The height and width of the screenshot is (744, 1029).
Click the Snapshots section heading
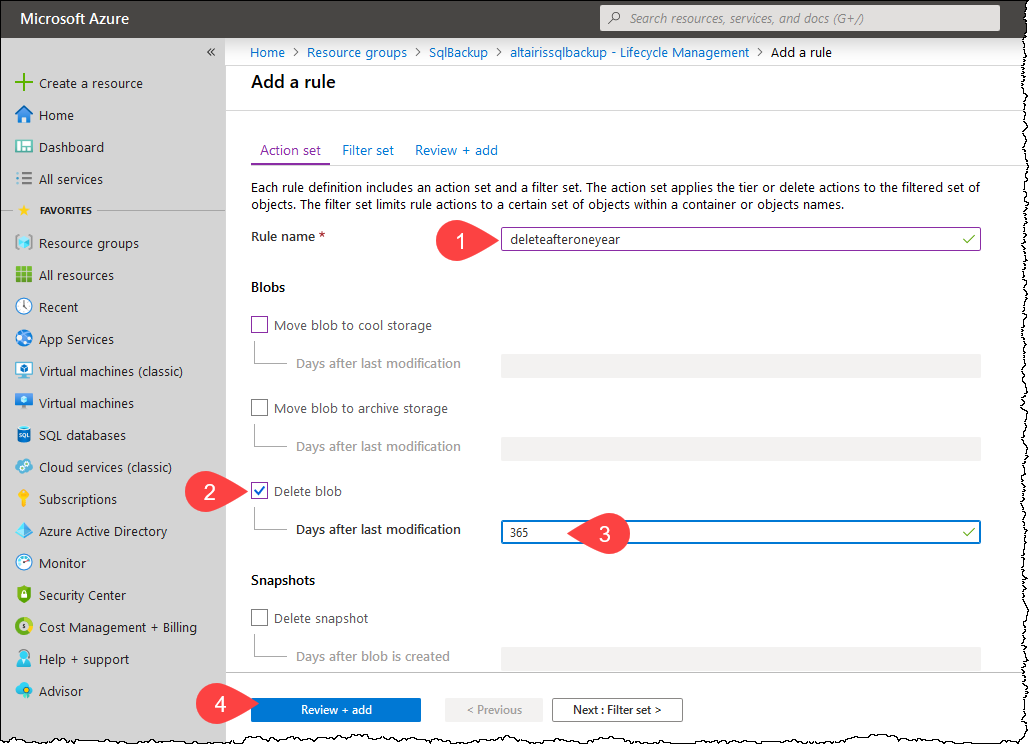point(283,580)
